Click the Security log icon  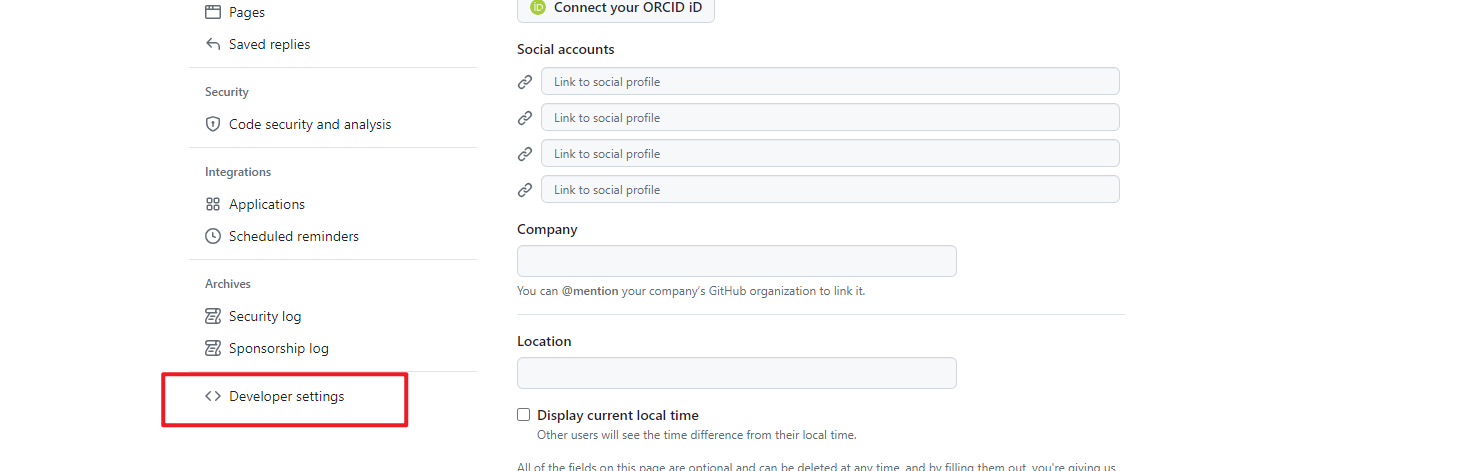(212, 316)
